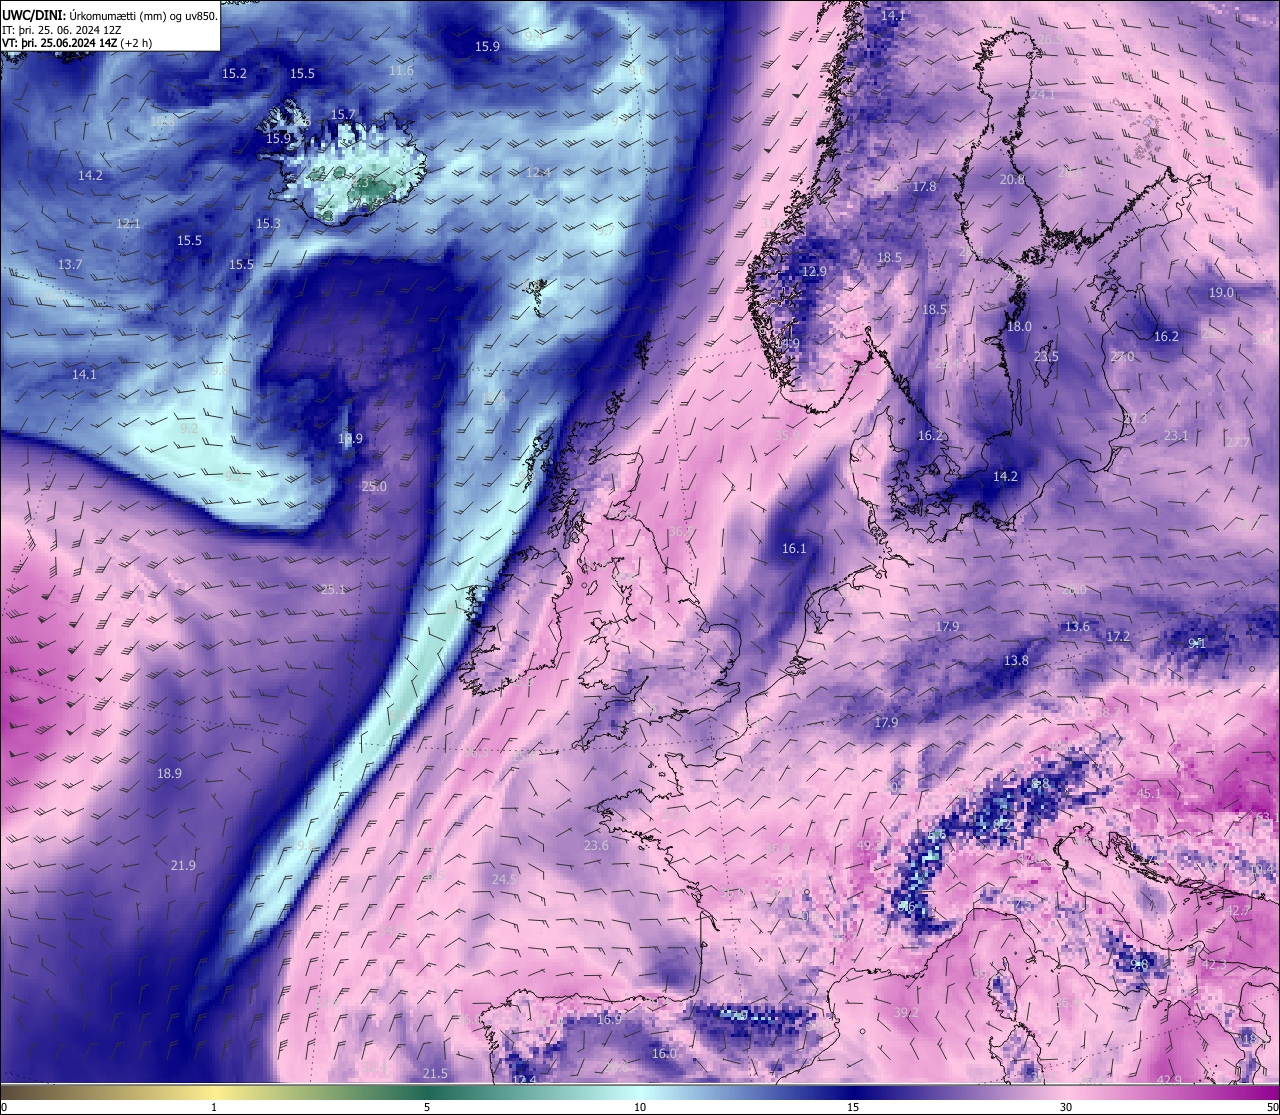Click the 17.2 value over eastern Germany
The image size is (1280, 1115).
pos(1118,637)
